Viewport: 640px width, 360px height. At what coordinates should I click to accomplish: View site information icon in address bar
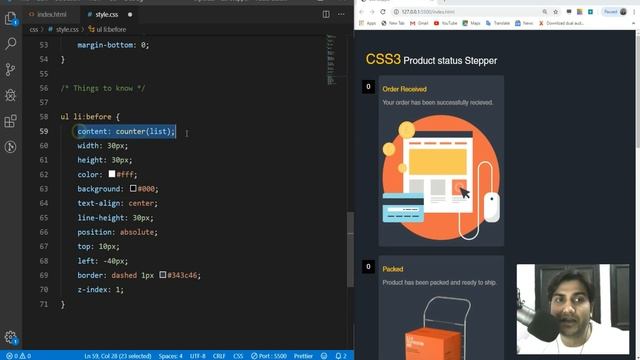(x=396, y=12)
